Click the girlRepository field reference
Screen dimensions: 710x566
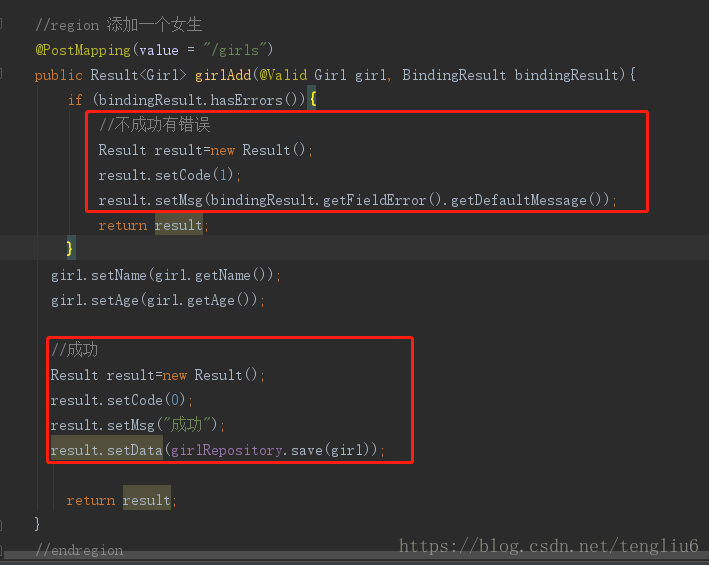coord(226,450)
